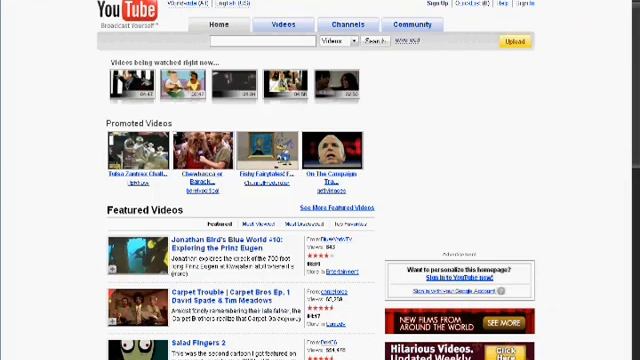
Task: Click Sign in with your Google Account link
Action: tap(454, 291)
